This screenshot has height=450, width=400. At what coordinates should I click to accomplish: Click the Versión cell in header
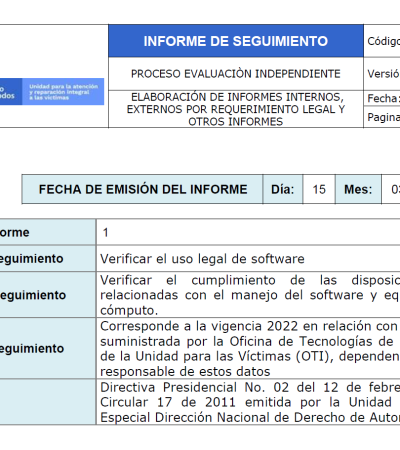tap(382, 74)
